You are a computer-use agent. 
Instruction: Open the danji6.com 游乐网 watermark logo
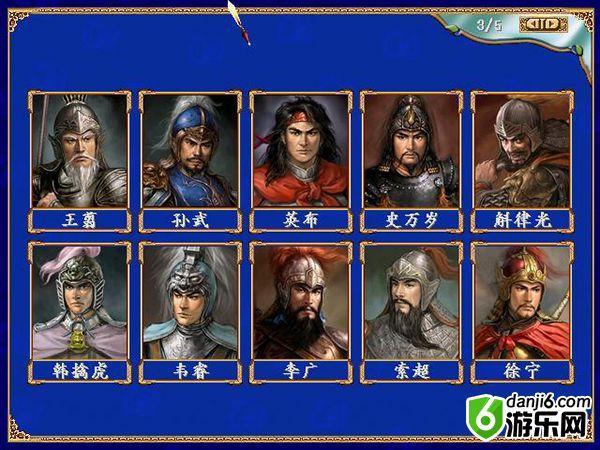pyautogui.click(x=529, y=417)
